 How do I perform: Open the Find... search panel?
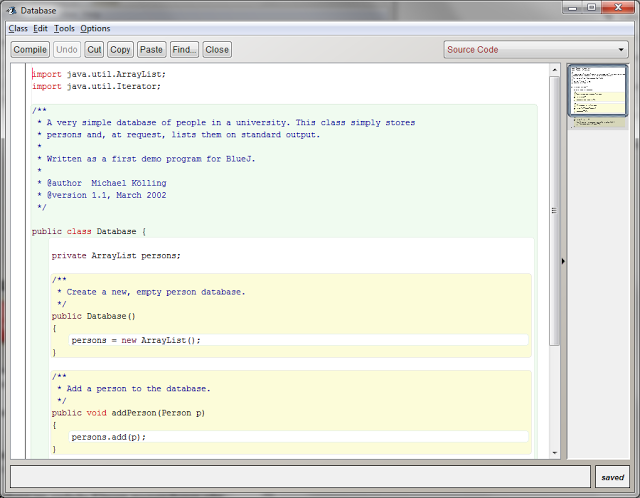click(x=184, y=49)
